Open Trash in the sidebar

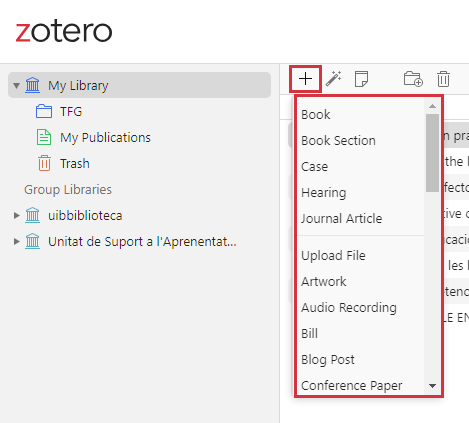click(x=75, y=163)
